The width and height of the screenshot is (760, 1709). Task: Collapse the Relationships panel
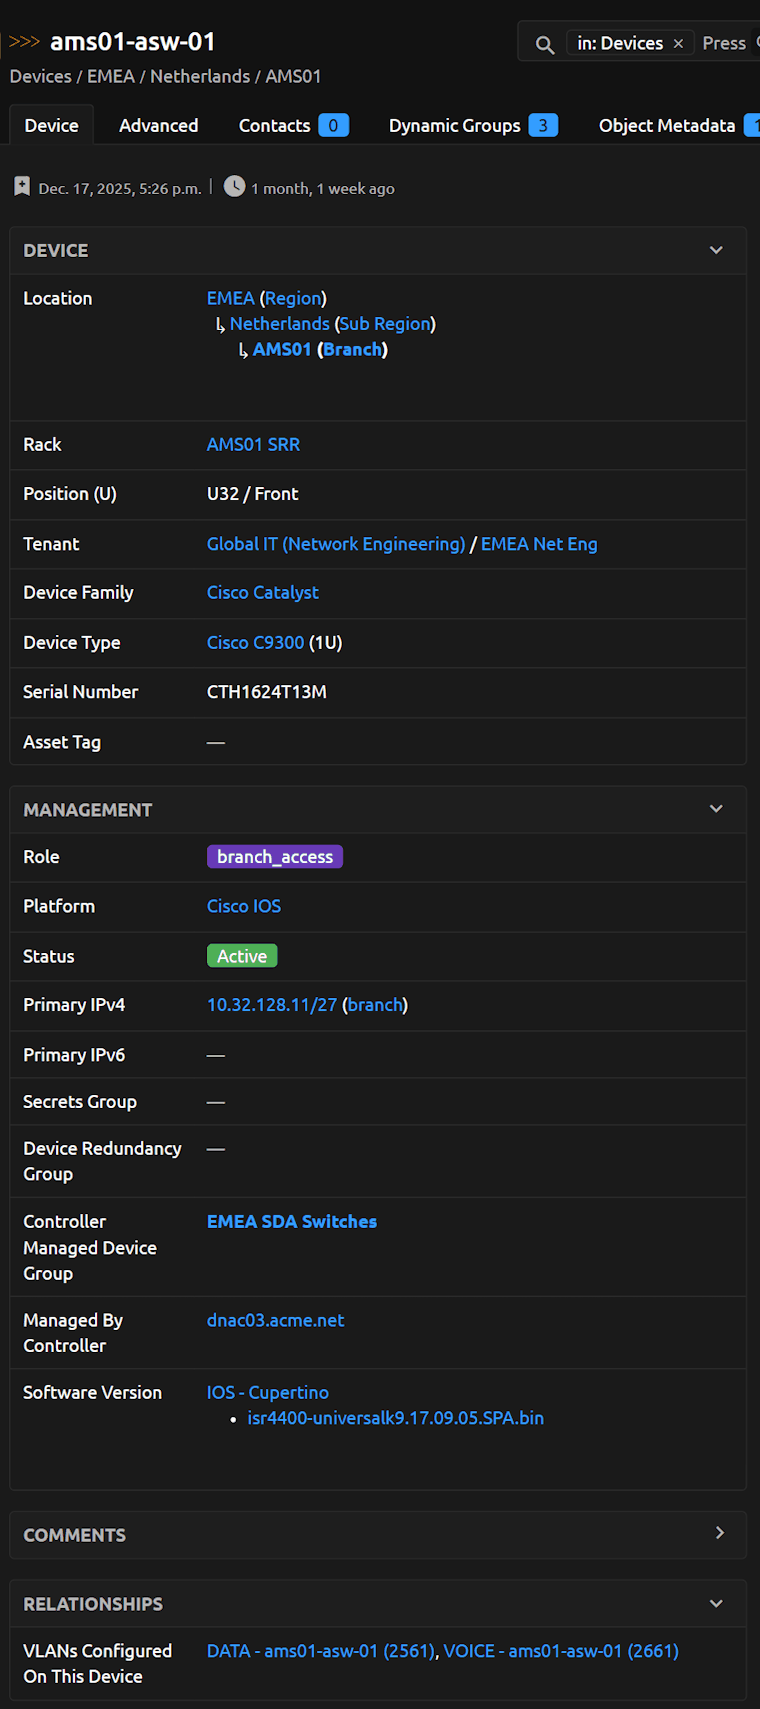point(716,1603)
